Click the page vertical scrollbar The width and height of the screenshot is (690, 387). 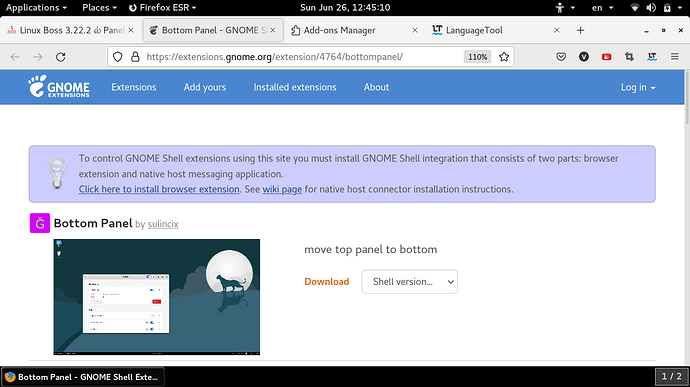coord(687,98)
